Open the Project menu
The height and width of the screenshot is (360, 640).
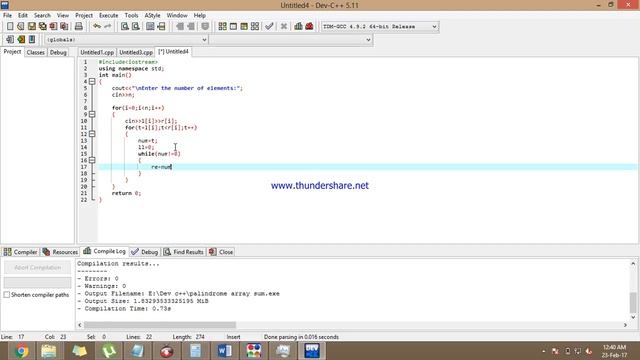(x=84, y=16)
